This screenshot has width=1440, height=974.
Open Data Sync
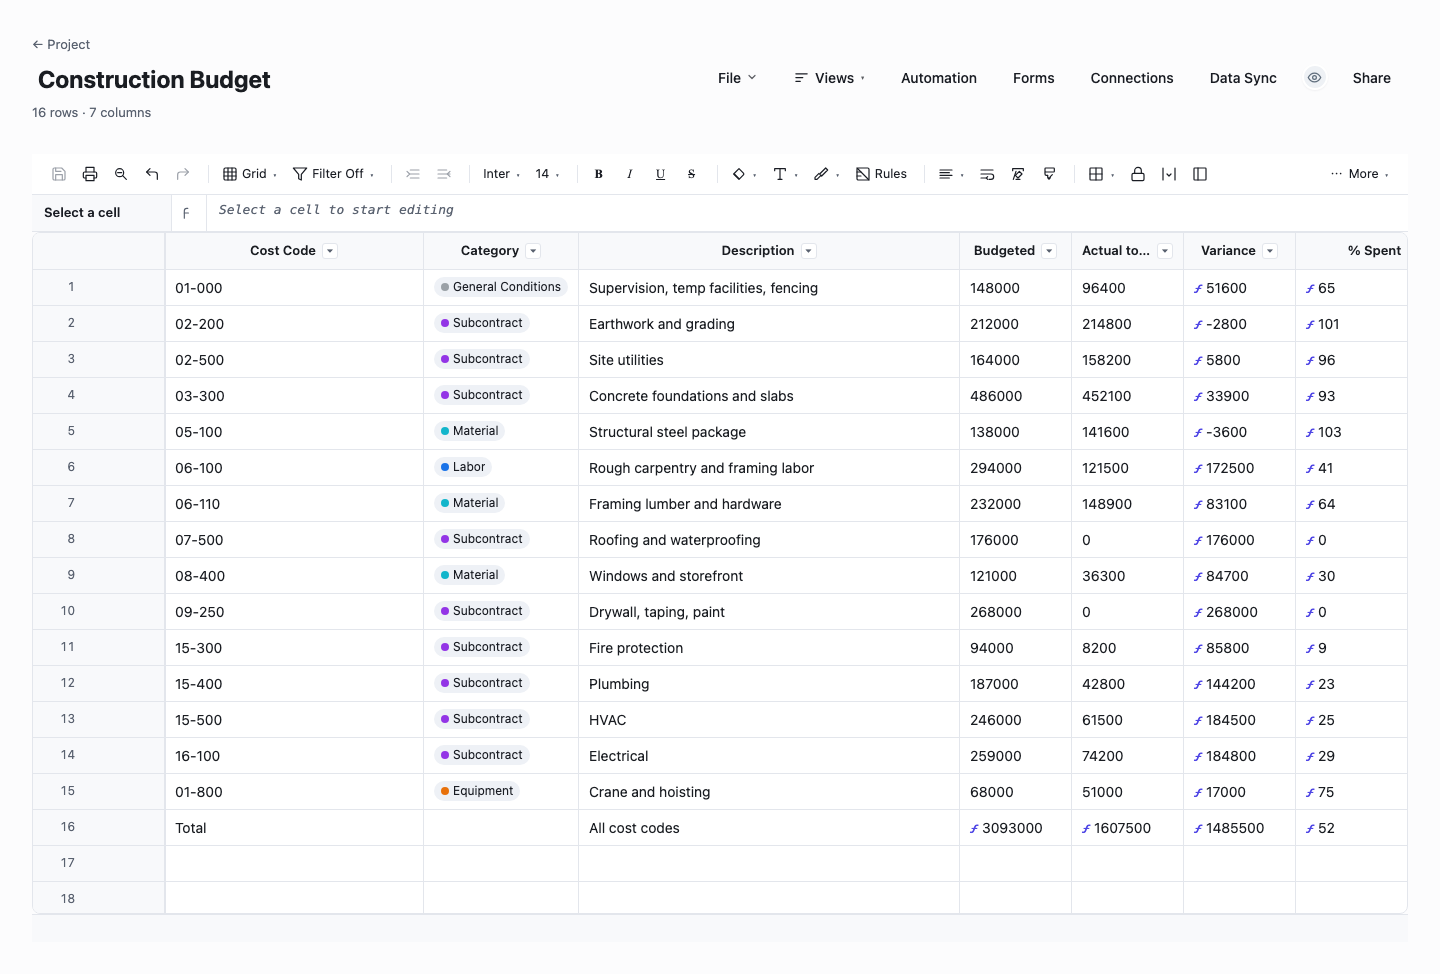[1243, 78]
